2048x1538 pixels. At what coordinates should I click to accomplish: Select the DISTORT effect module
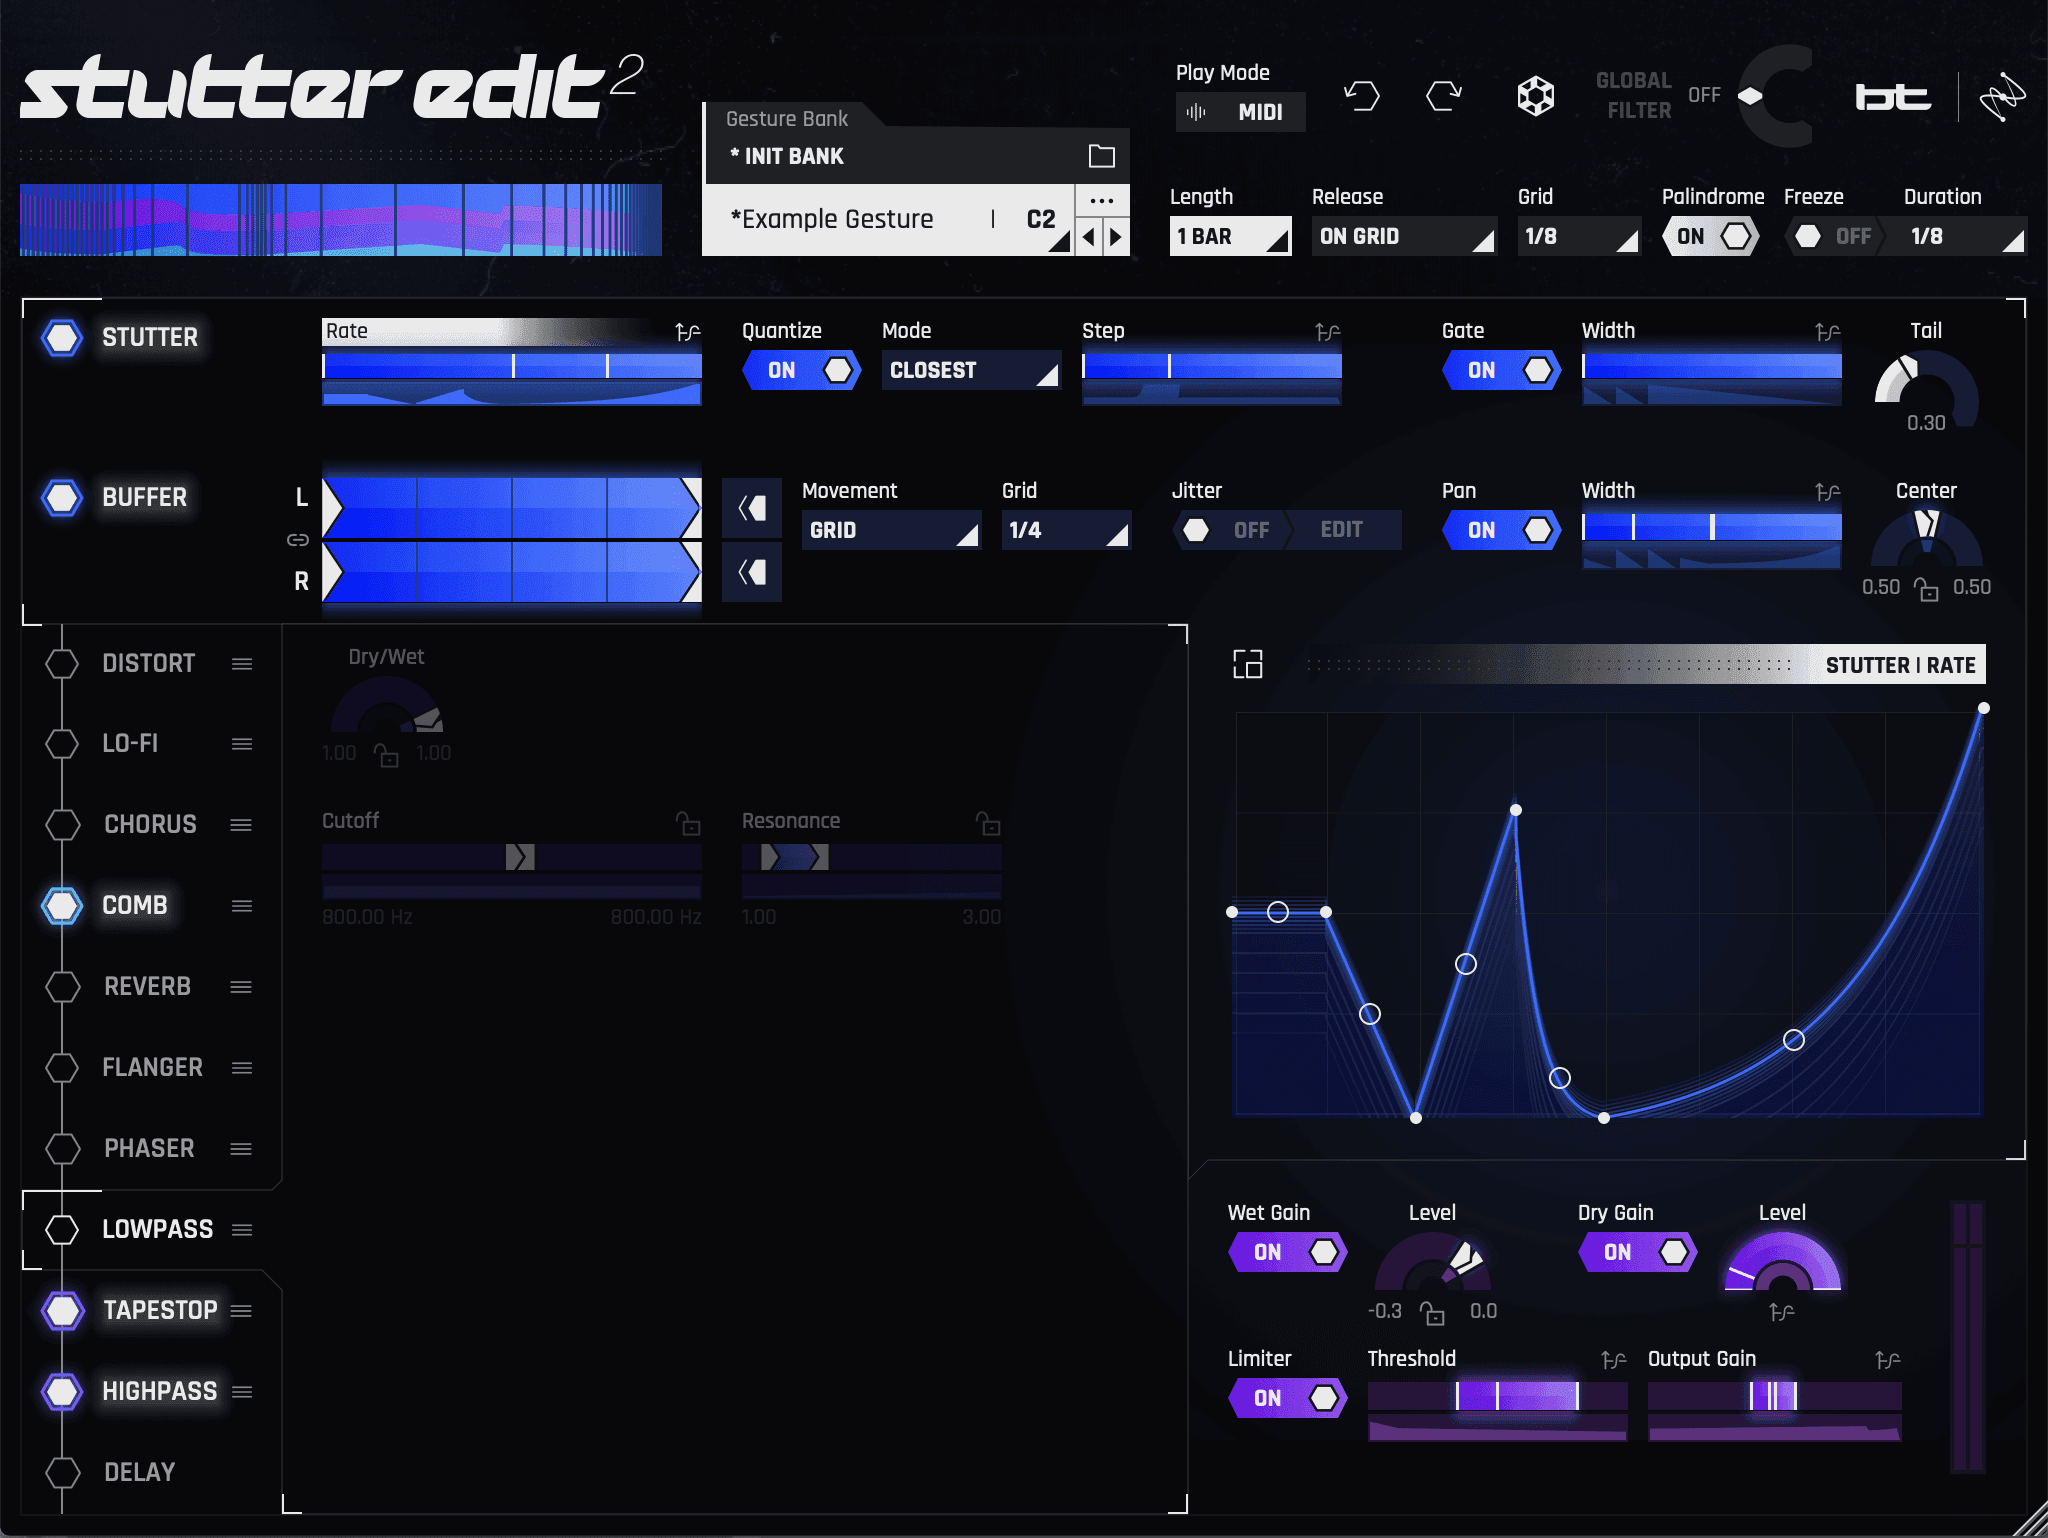coord(149,664)
